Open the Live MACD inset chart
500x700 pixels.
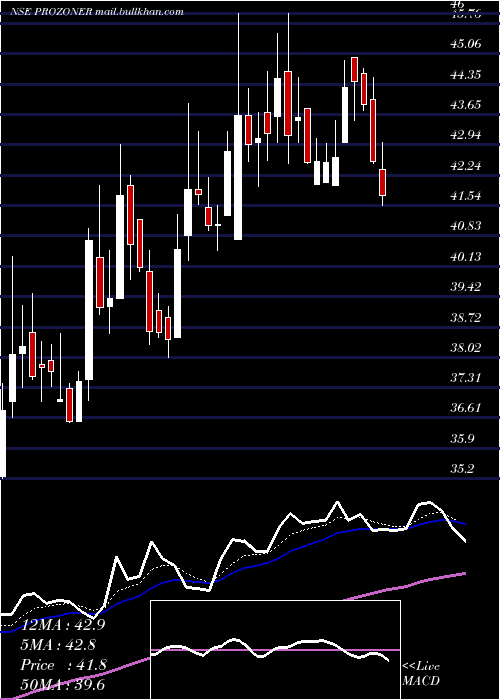pos(275,650)
